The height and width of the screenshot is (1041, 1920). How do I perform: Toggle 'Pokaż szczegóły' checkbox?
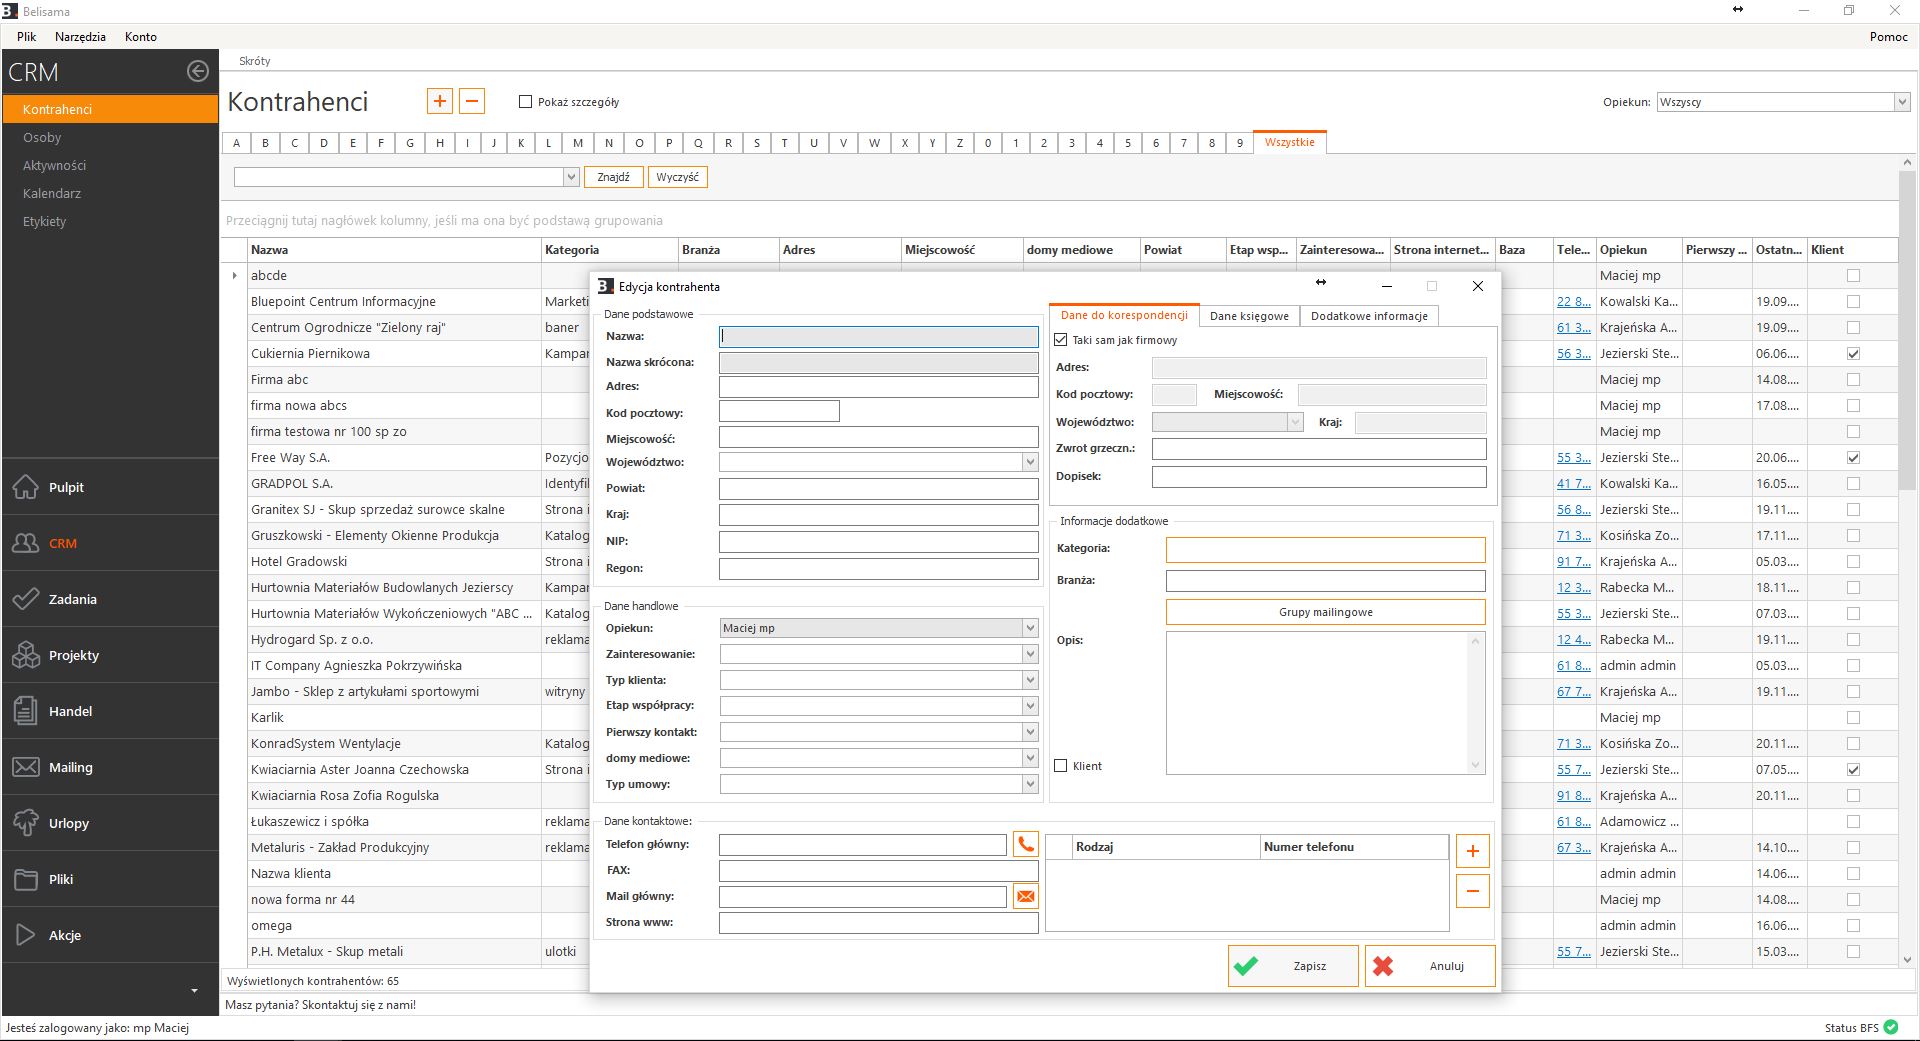tap(525, 102)
